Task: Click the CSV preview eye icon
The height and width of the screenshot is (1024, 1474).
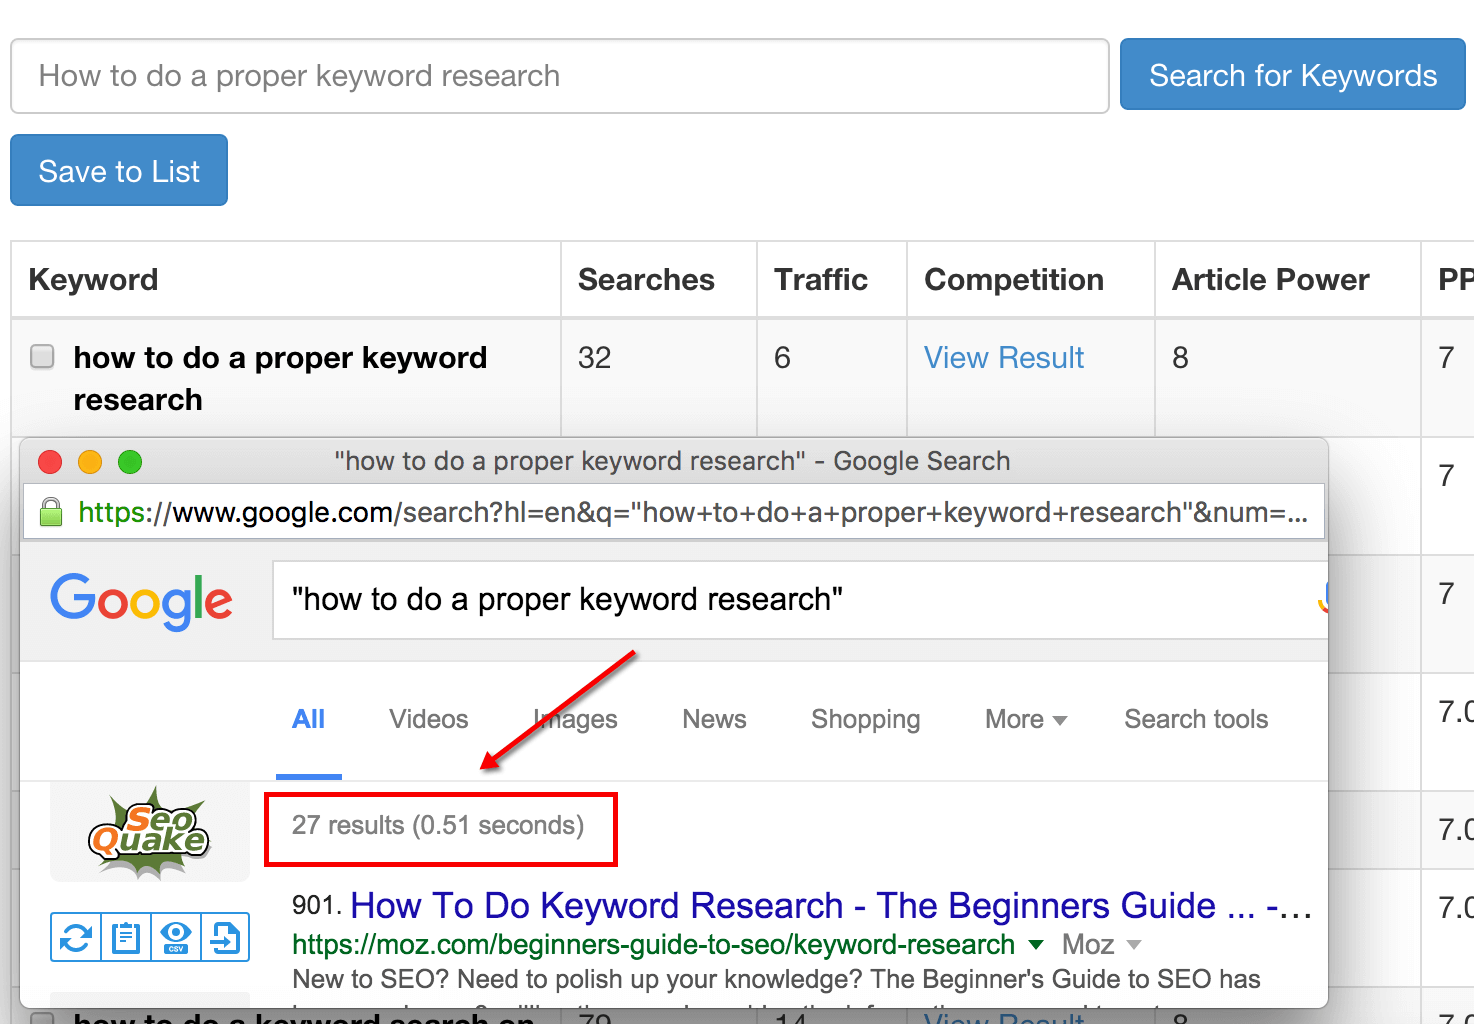Action: (175, 937)
